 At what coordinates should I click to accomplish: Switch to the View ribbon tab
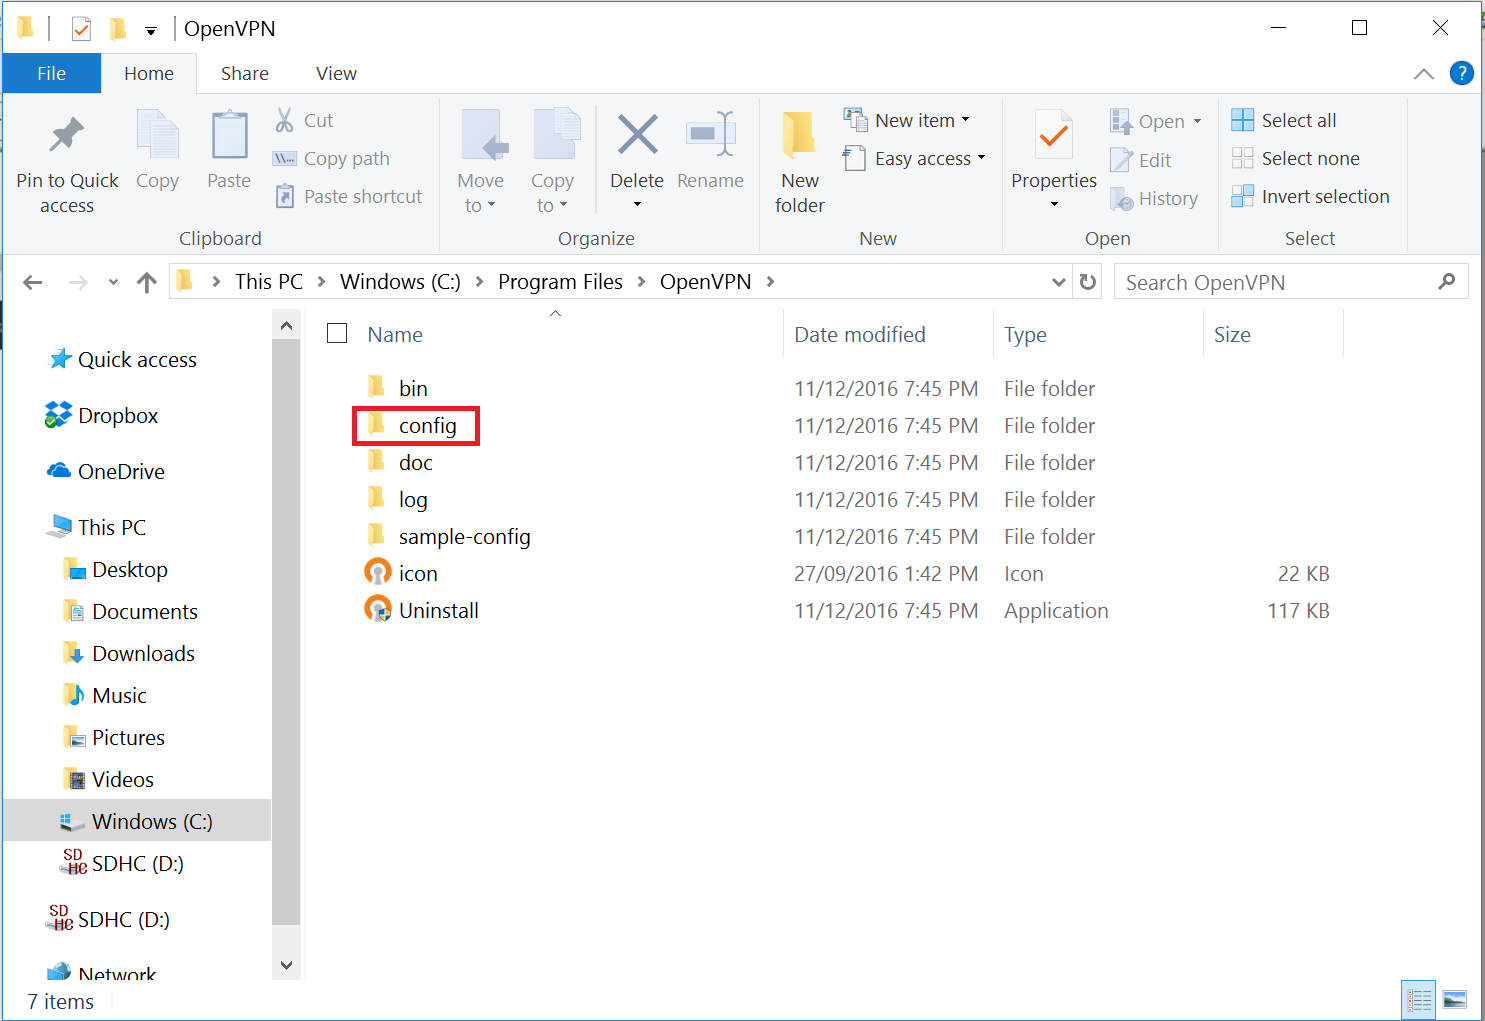point(336,74)
